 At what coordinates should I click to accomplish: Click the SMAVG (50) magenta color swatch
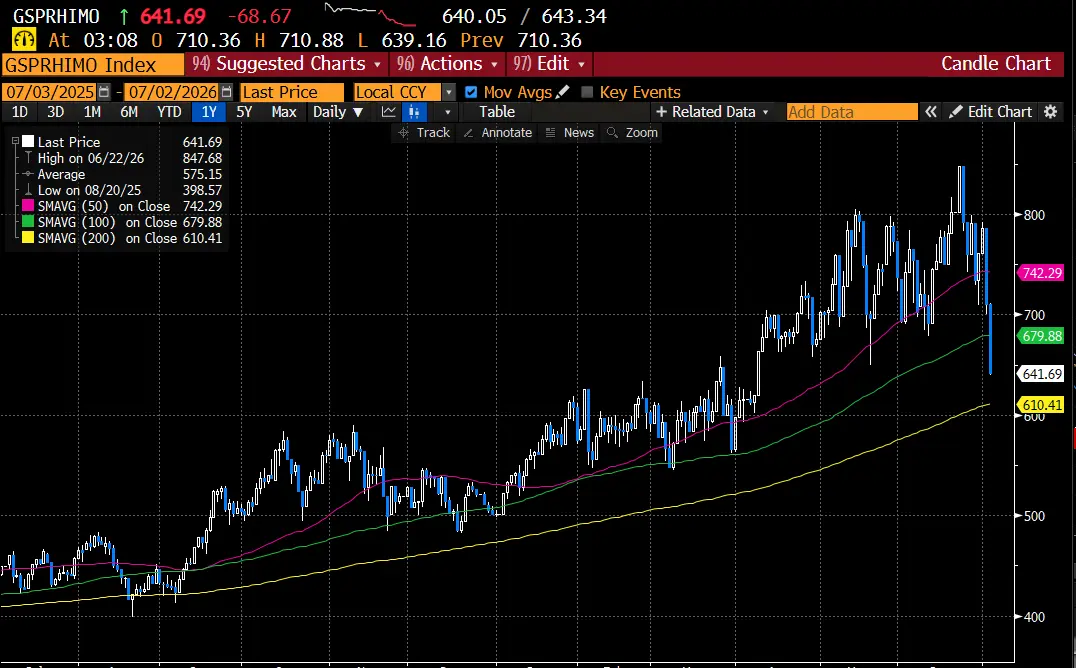(28, 206)
